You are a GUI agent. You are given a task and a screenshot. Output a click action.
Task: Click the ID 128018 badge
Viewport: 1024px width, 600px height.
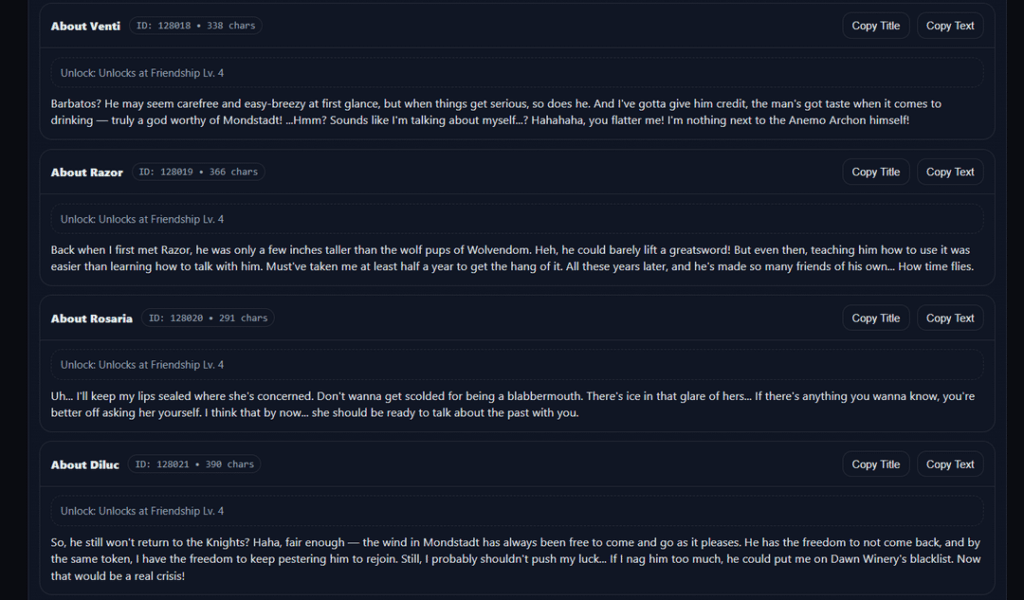pyautogui.click(x=195, y=26)
